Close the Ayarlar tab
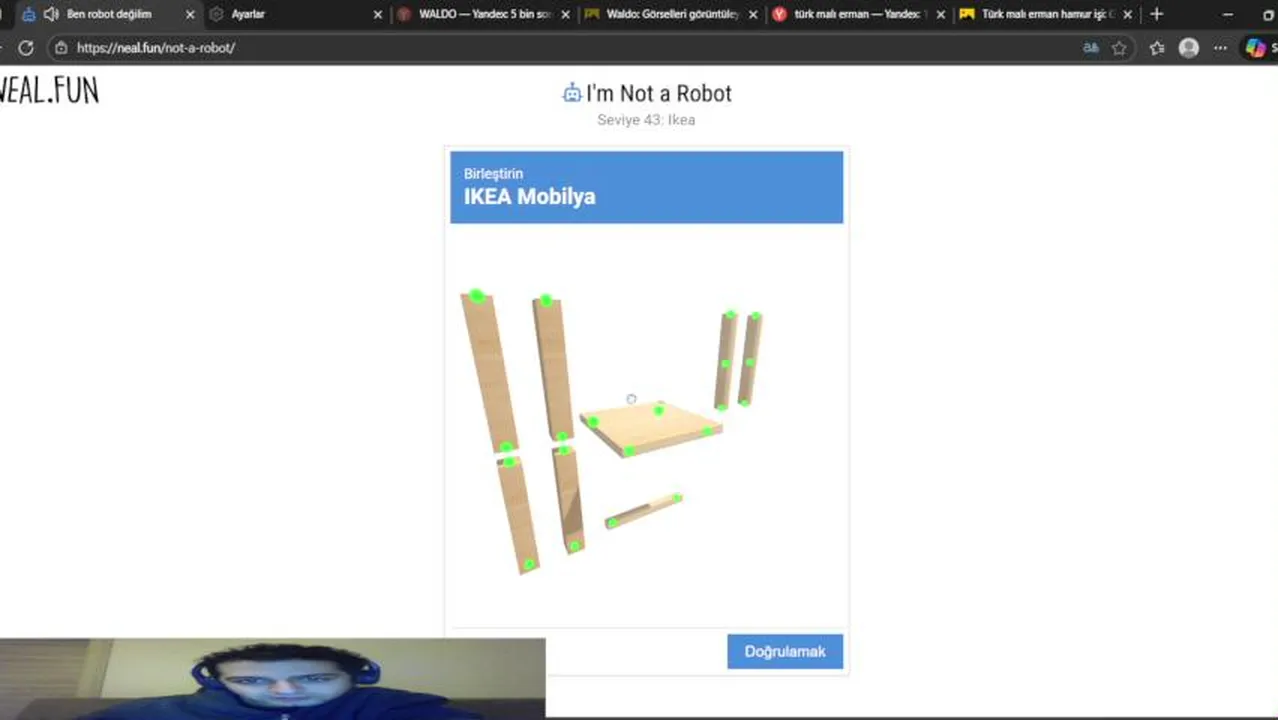1278x720 pixels. pos(377,15)
